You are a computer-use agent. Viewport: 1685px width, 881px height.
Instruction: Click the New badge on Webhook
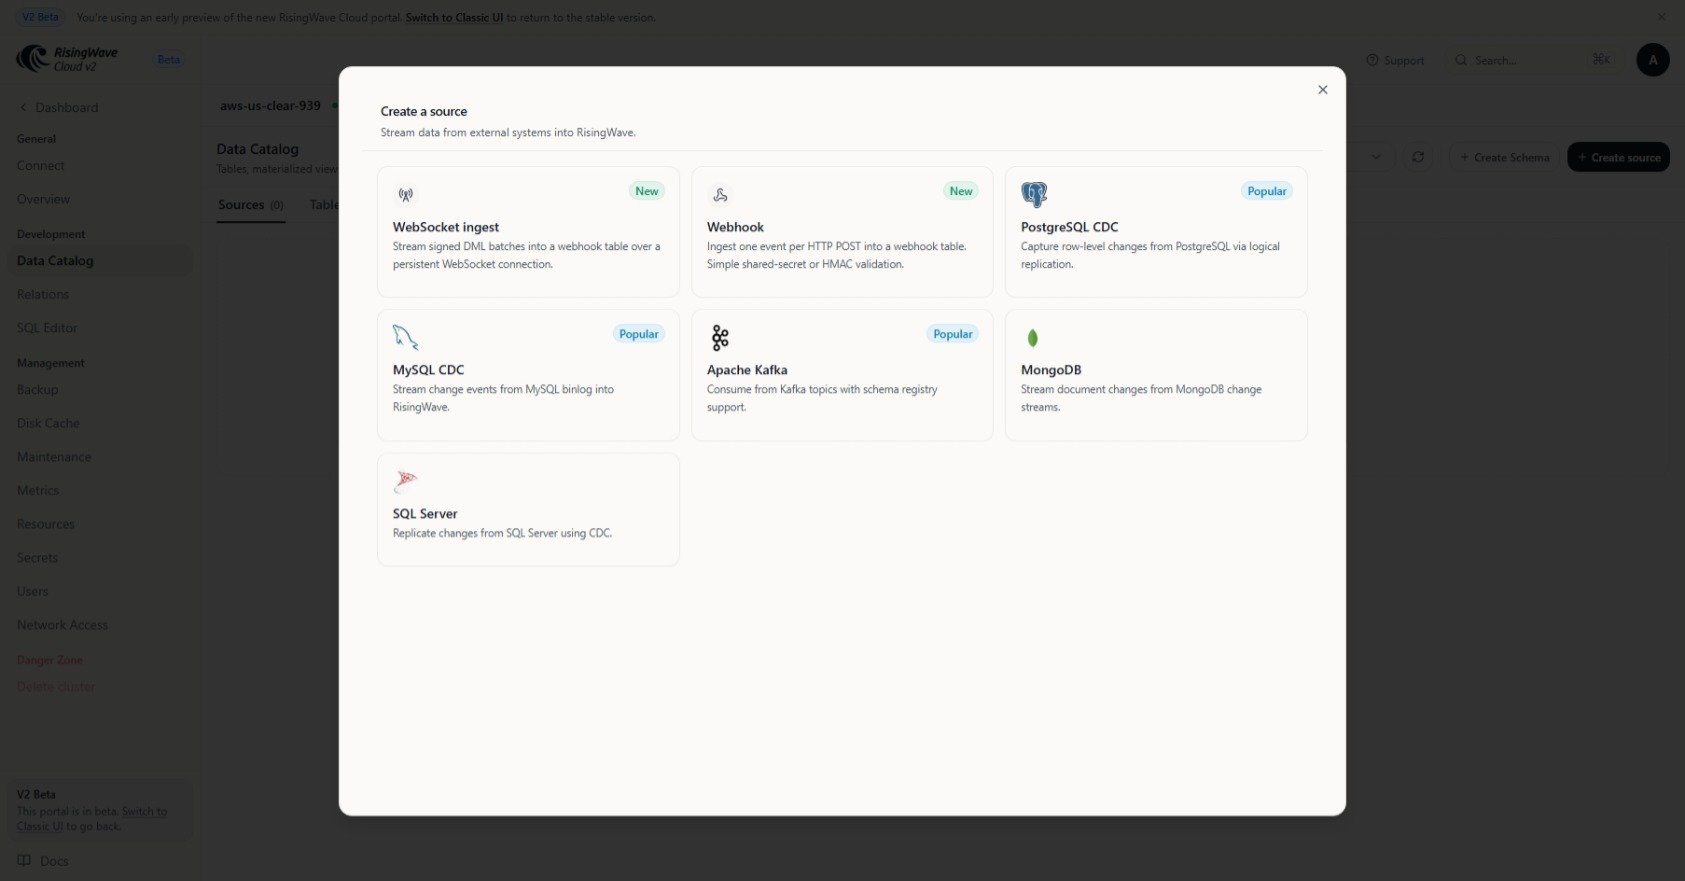[961, 191]
